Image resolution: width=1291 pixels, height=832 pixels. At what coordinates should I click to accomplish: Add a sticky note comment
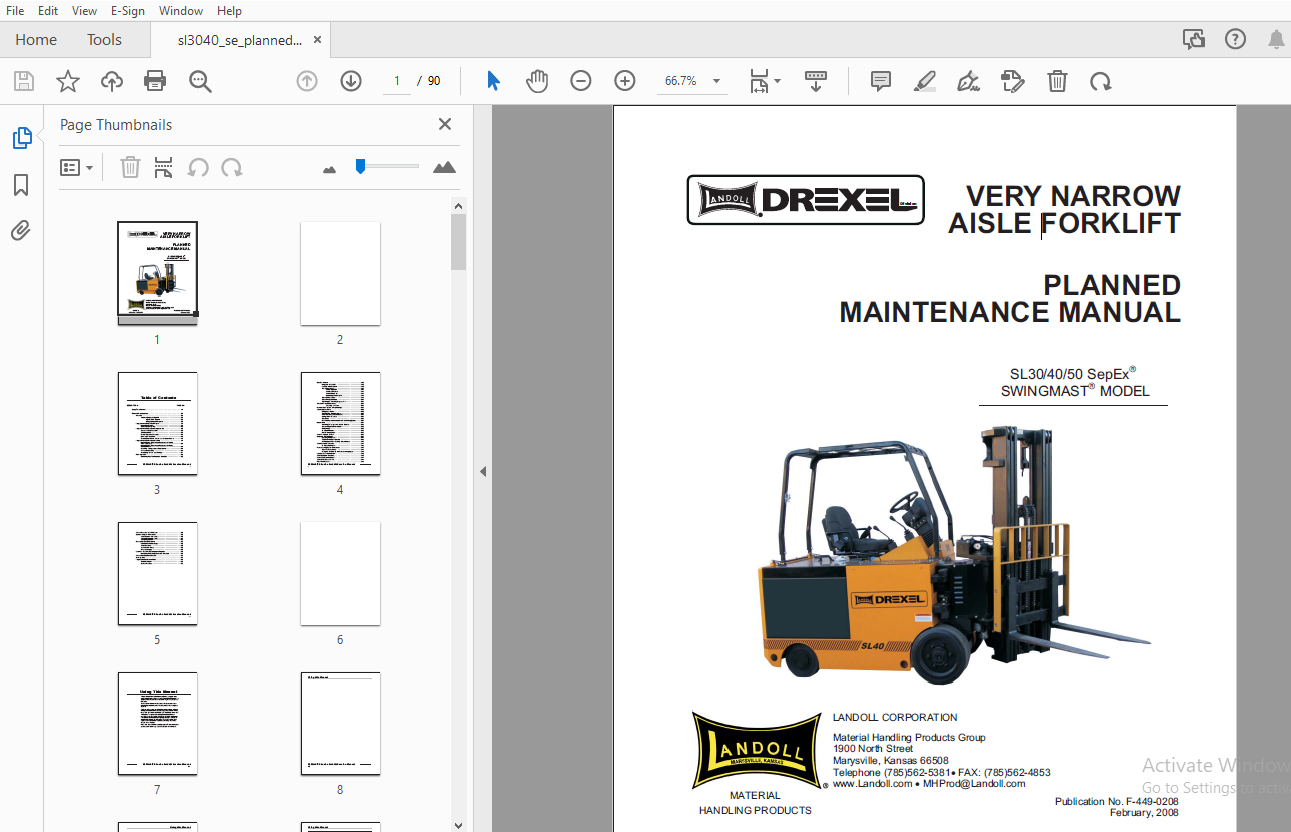click(x=881, y=81)
